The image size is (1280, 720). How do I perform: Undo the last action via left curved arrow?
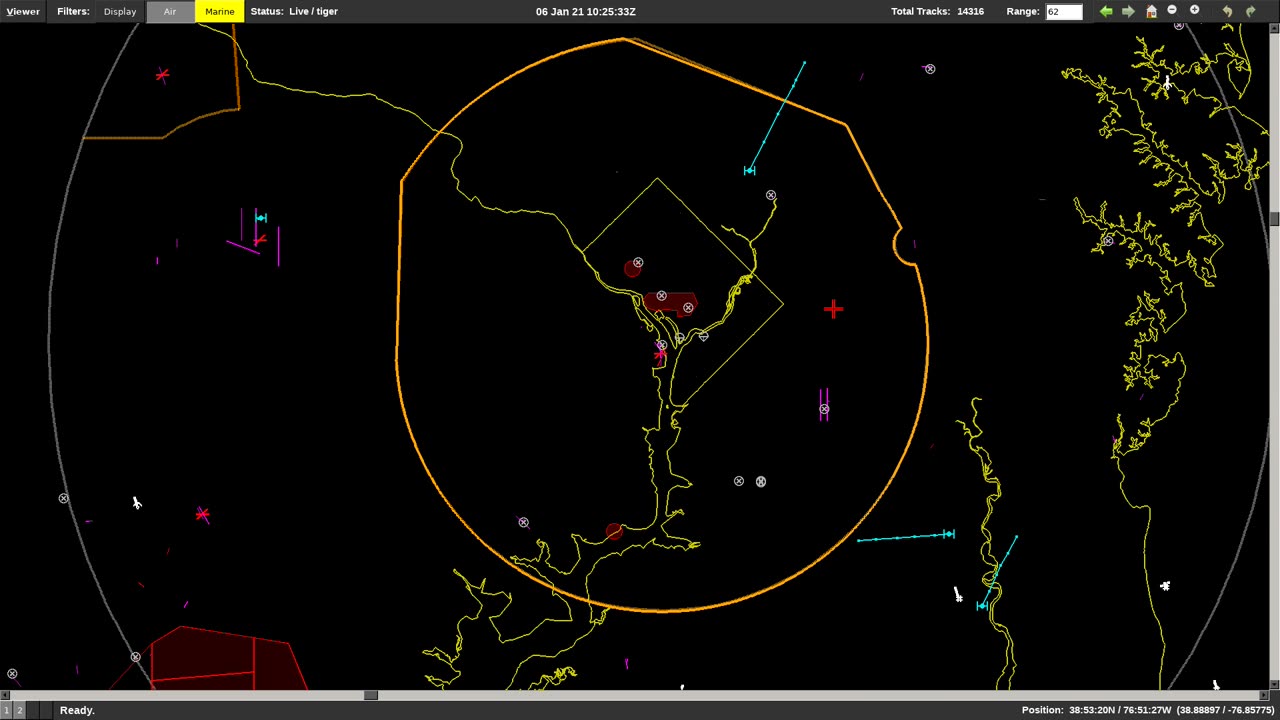point(1227,11)
